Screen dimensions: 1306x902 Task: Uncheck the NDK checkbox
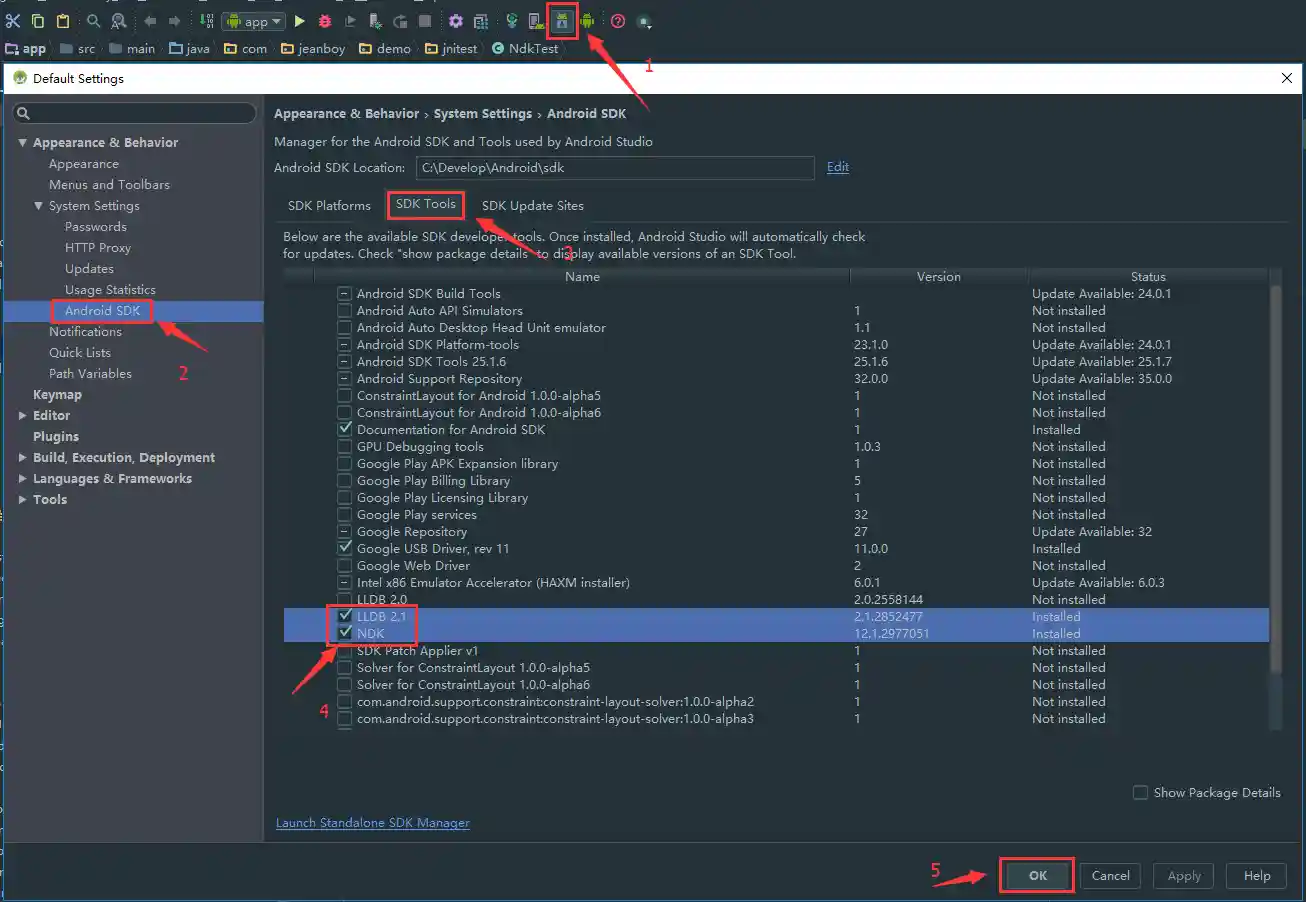(345, 634)
